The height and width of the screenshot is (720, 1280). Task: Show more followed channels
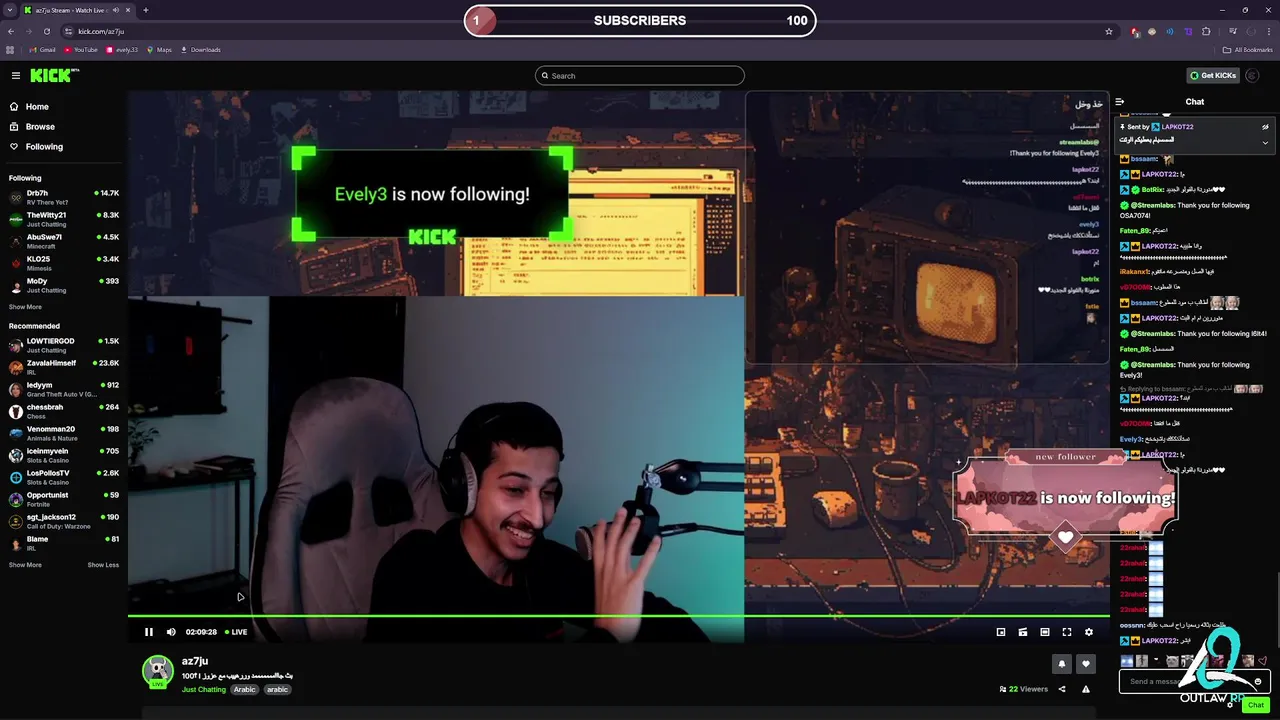pos(25,307)
